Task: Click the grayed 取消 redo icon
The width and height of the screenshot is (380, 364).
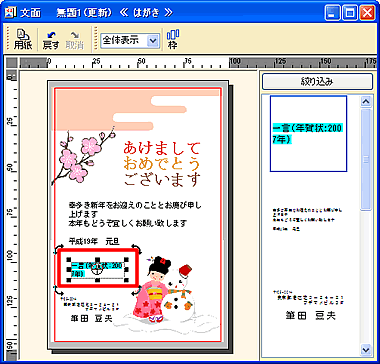Action: [74, 40]
